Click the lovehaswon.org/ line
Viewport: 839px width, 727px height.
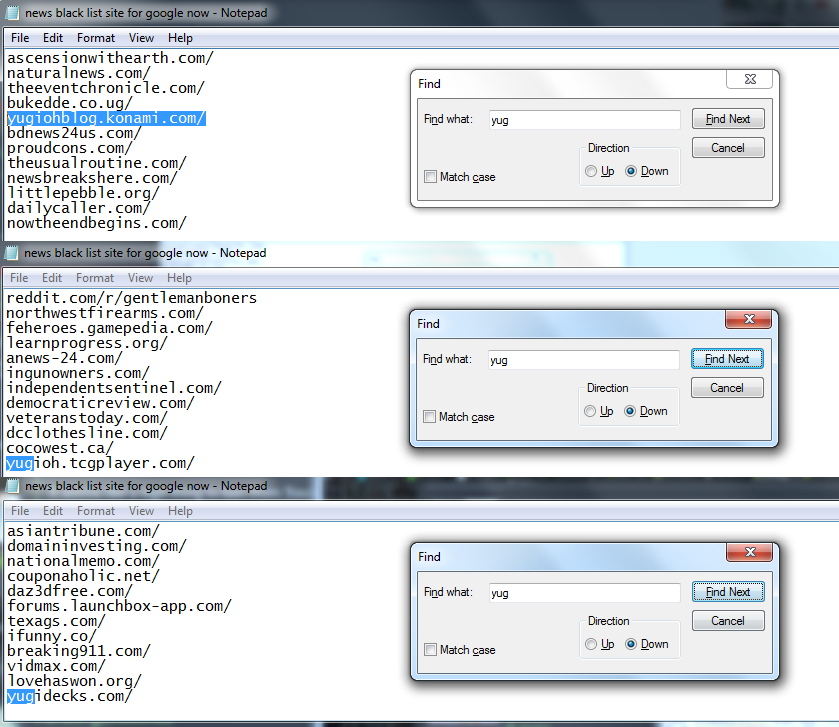[74, 680]
